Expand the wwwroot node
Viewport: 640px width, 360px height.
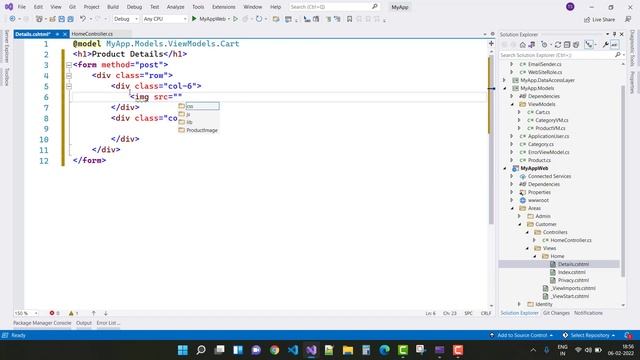(512, 200)
